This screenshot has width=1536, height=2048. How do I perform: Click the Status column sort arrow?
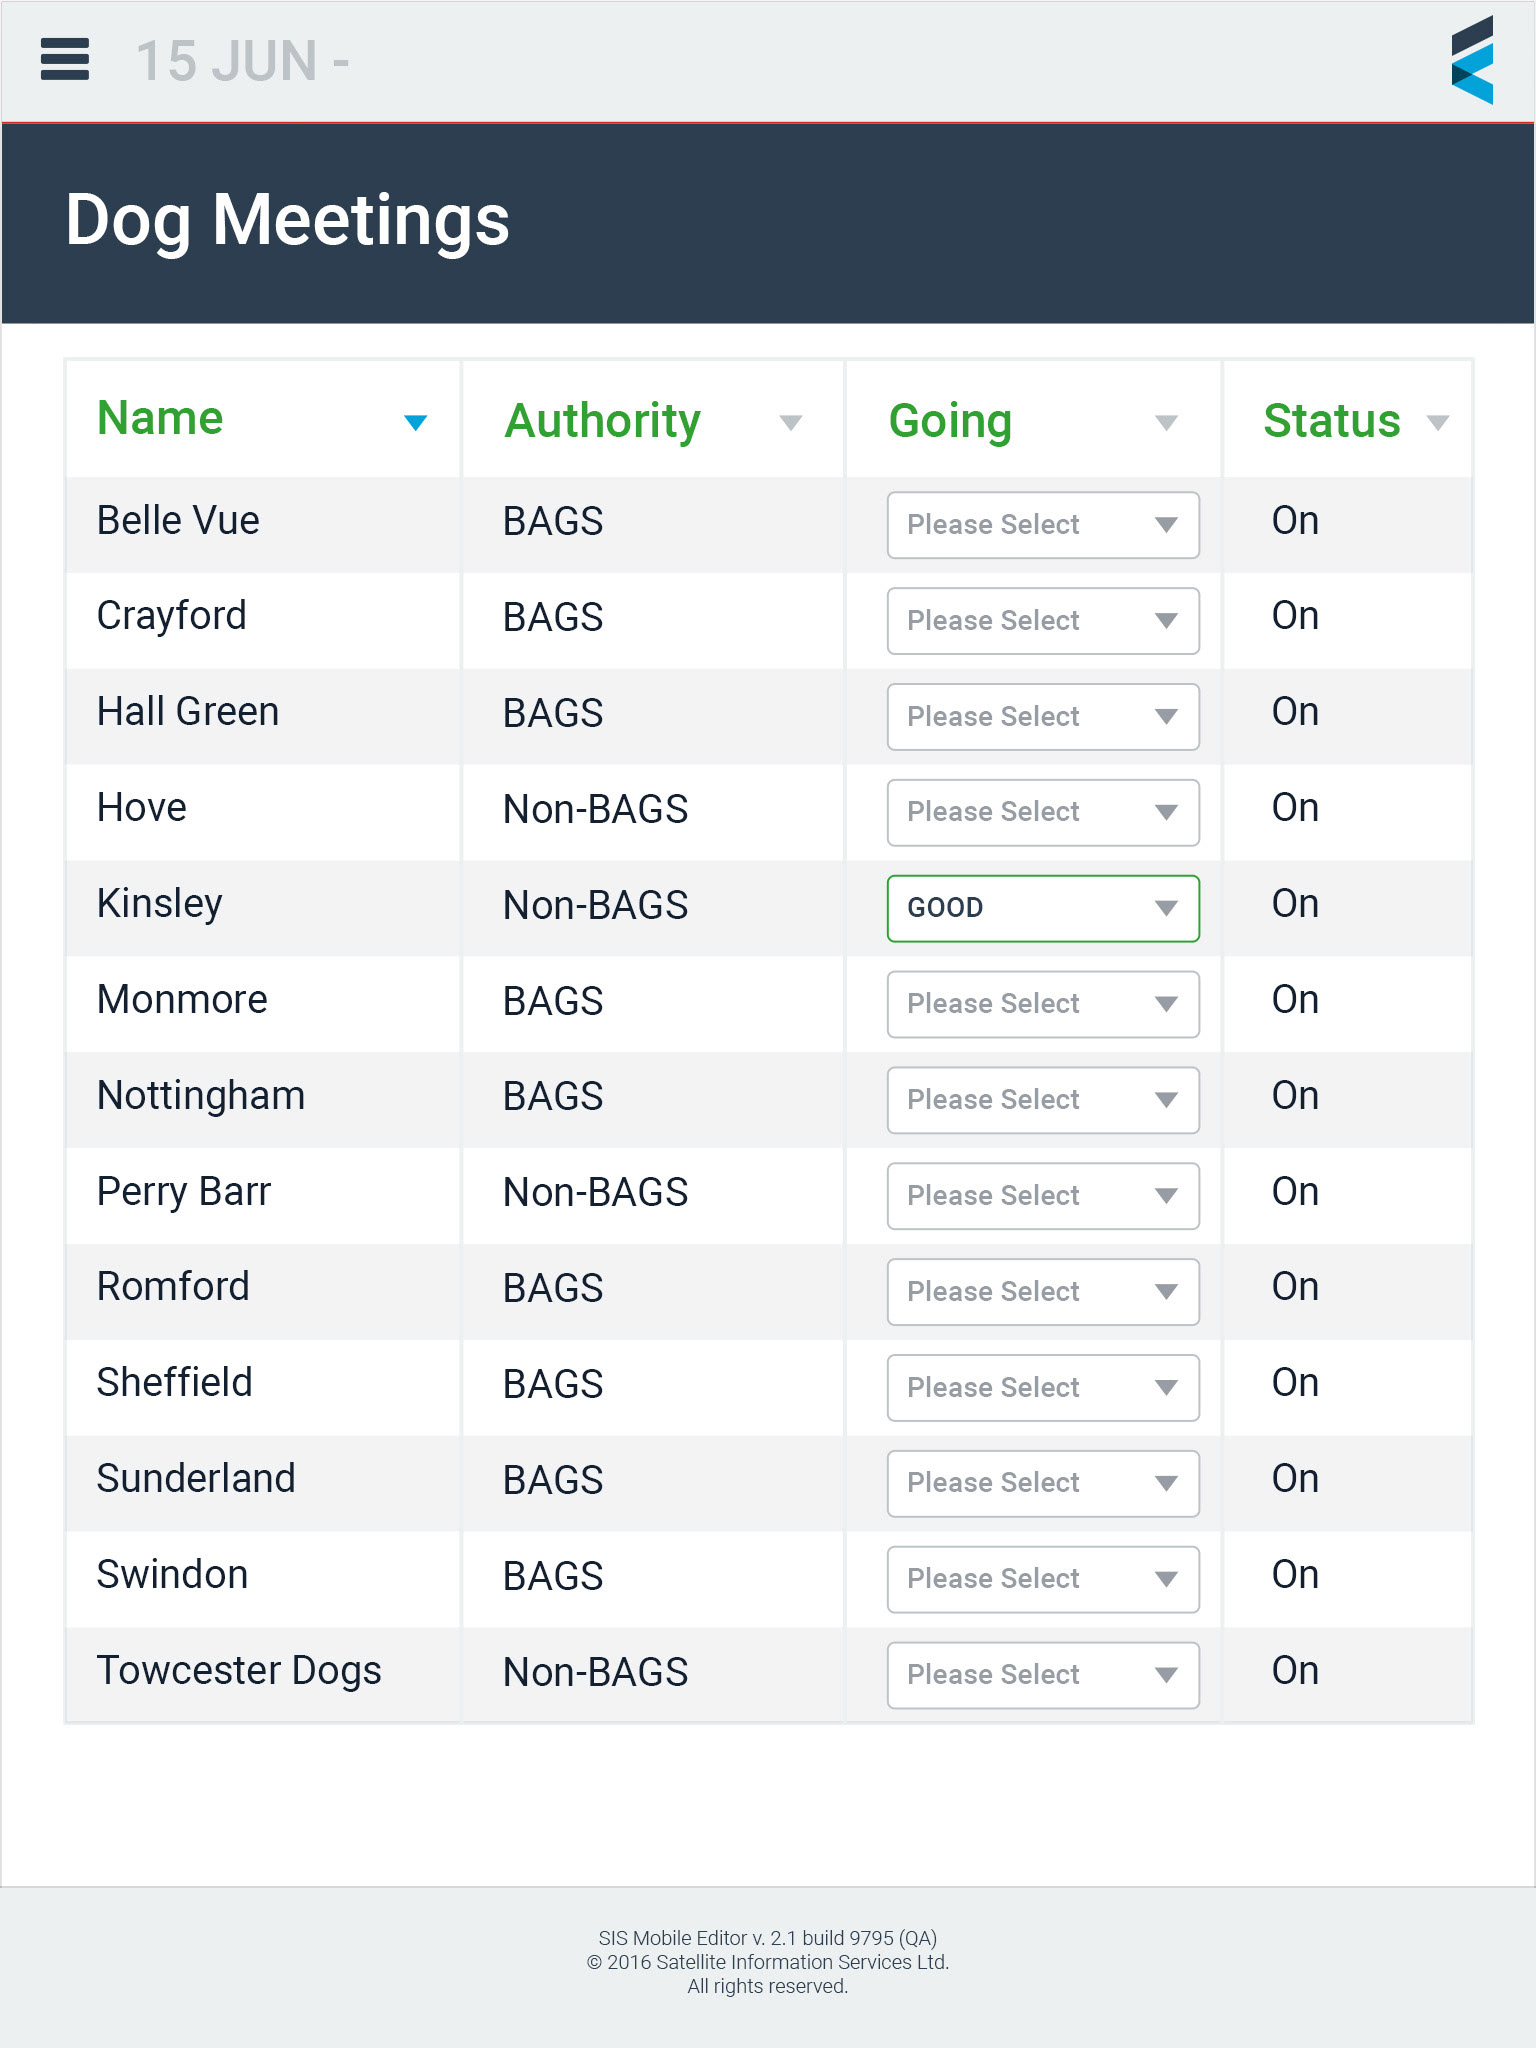click(1438, 422)
